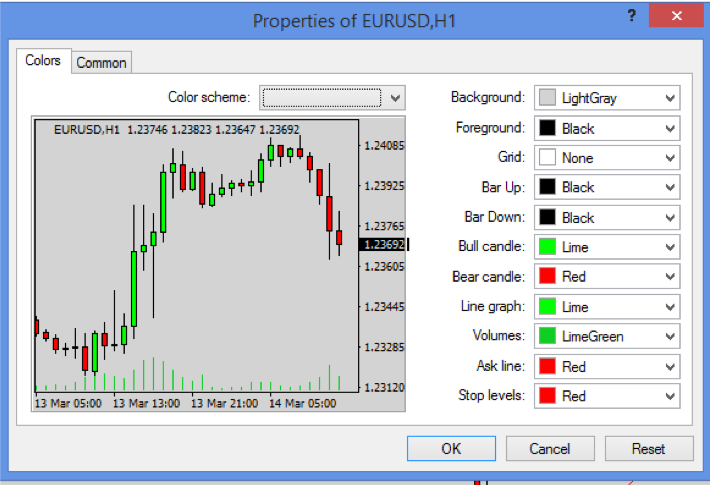710x485 pixels.
Task: Switch to the Common tab
Action: point(101,62)
